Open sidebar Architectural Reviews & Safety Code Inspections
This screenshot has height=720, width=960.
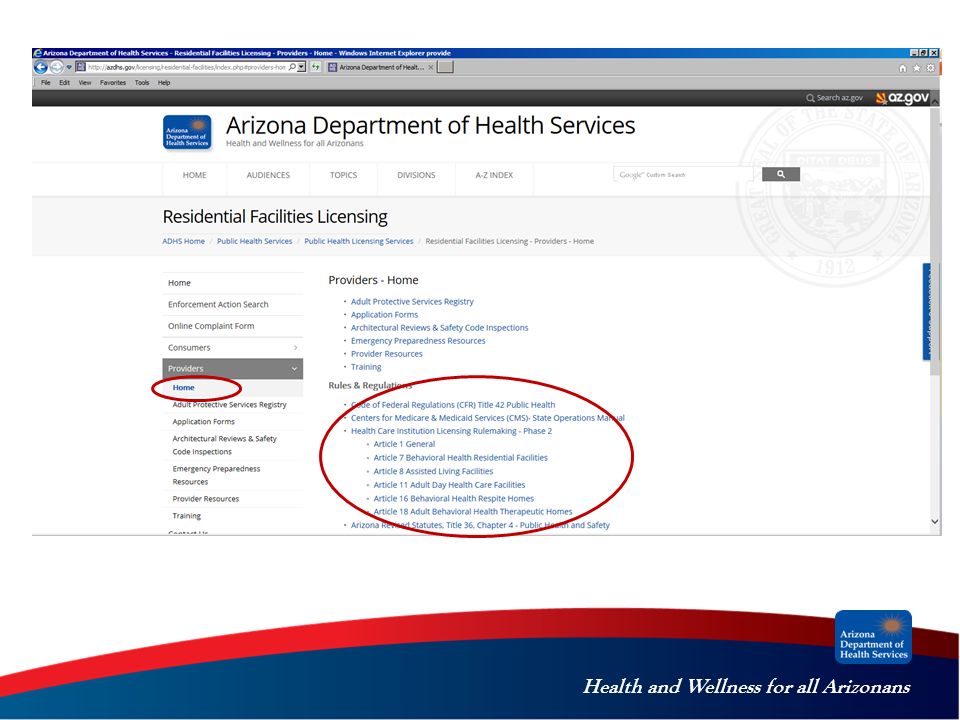click(x=225, y=445)
